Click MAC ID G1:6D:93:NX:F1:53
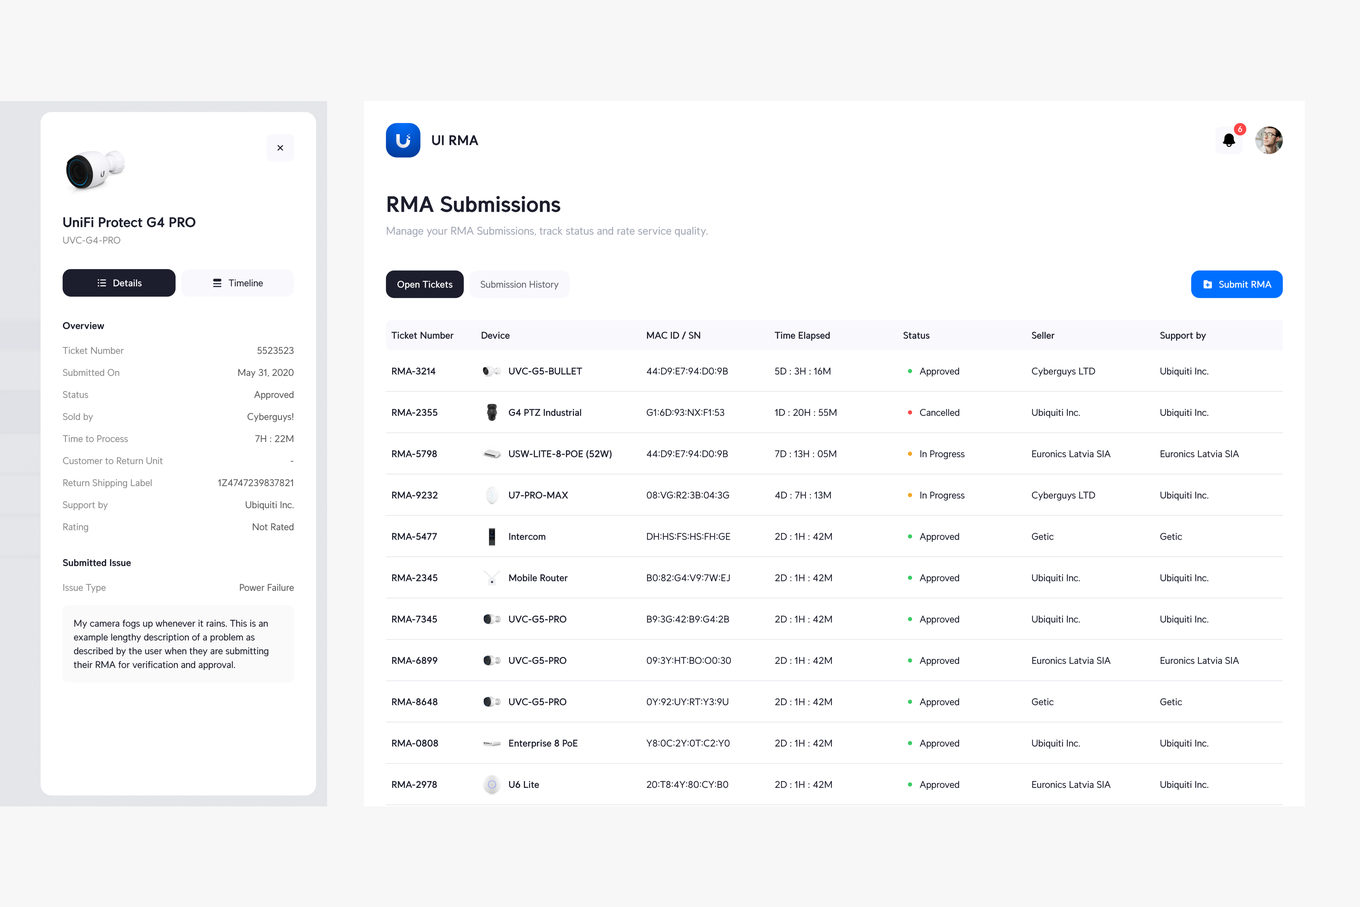The width and height of the screenshot is (1360, 907). 685,412
